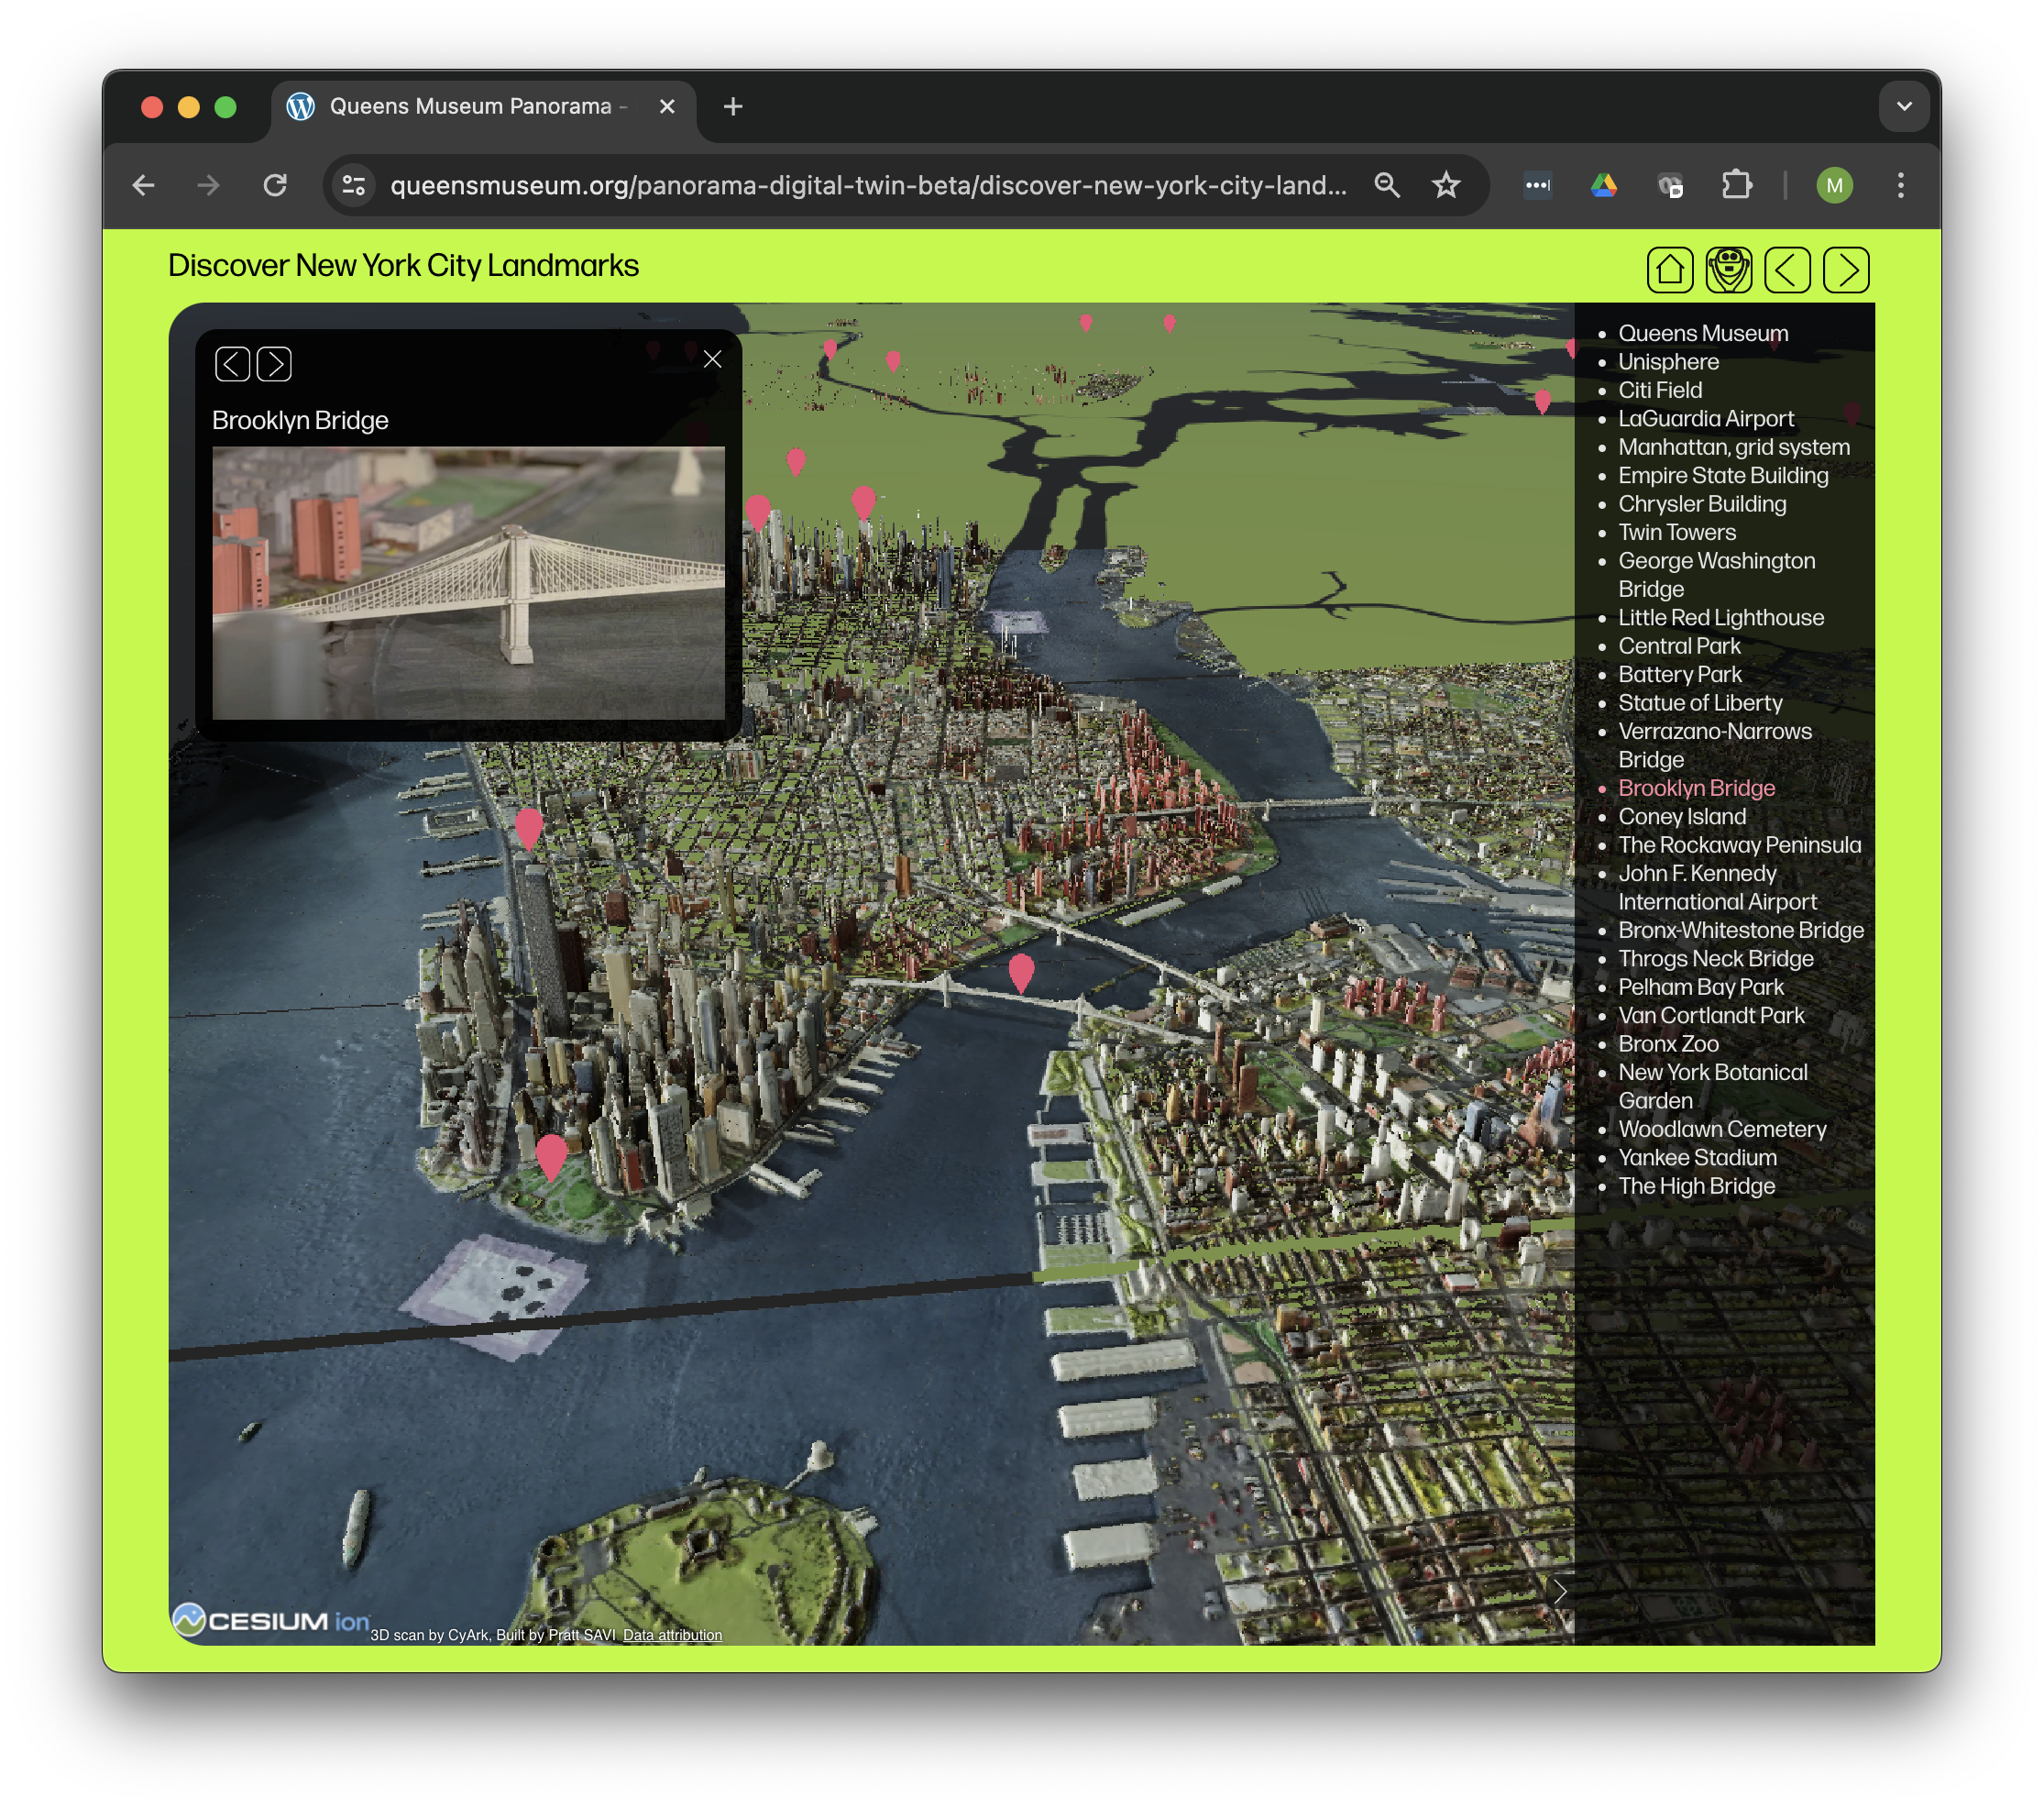Click the browser forward arrow
The height and width of the screenshot is (1808, 2044).
(208, 185)
